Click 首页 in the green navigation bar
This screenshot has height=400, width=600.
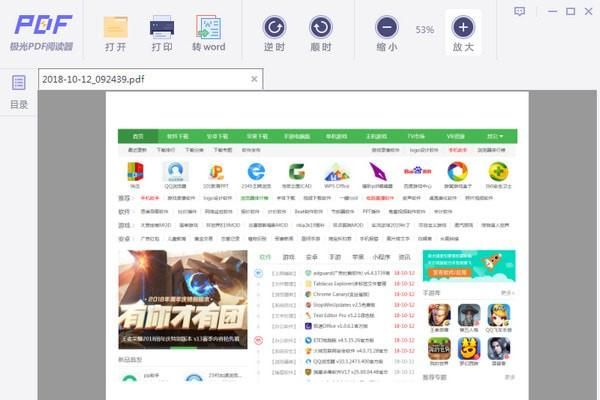coord(138,136)
